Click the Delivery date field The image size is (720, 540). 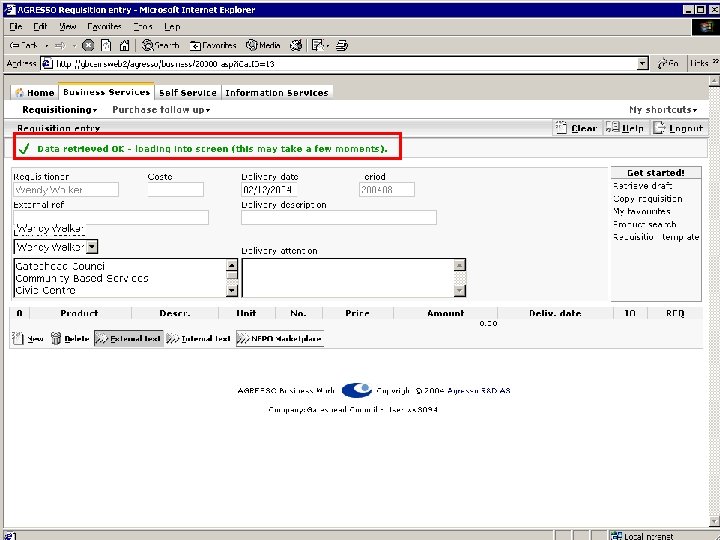point(269,190)
